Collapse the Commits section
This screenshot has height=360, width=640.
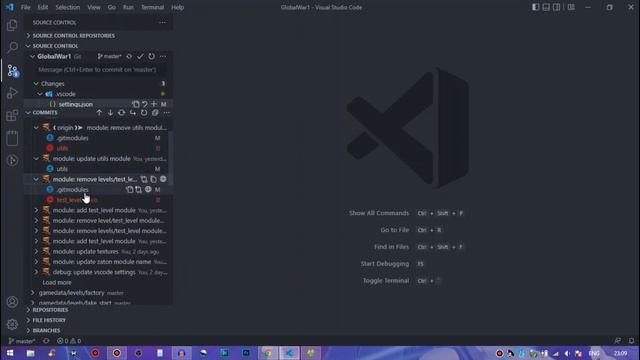[x=28, y=113]
